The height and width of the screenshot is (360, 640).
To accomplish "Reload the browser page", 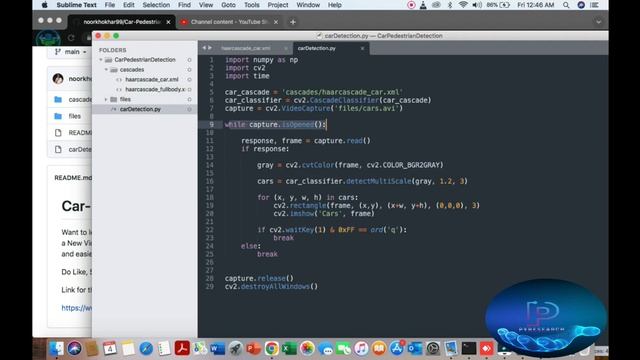I will tap(71, 38).
